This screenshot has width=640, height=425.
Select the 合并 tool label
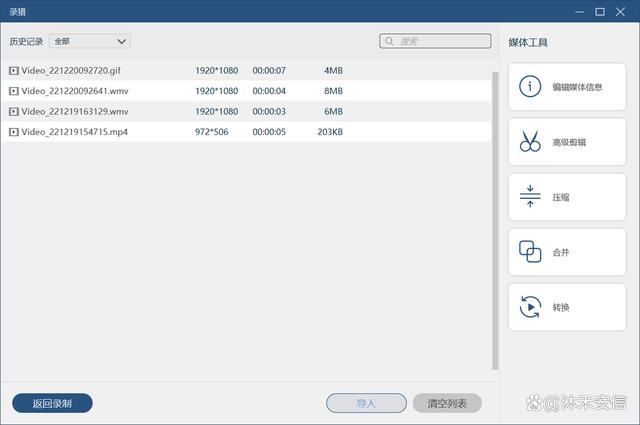[561, 252]
